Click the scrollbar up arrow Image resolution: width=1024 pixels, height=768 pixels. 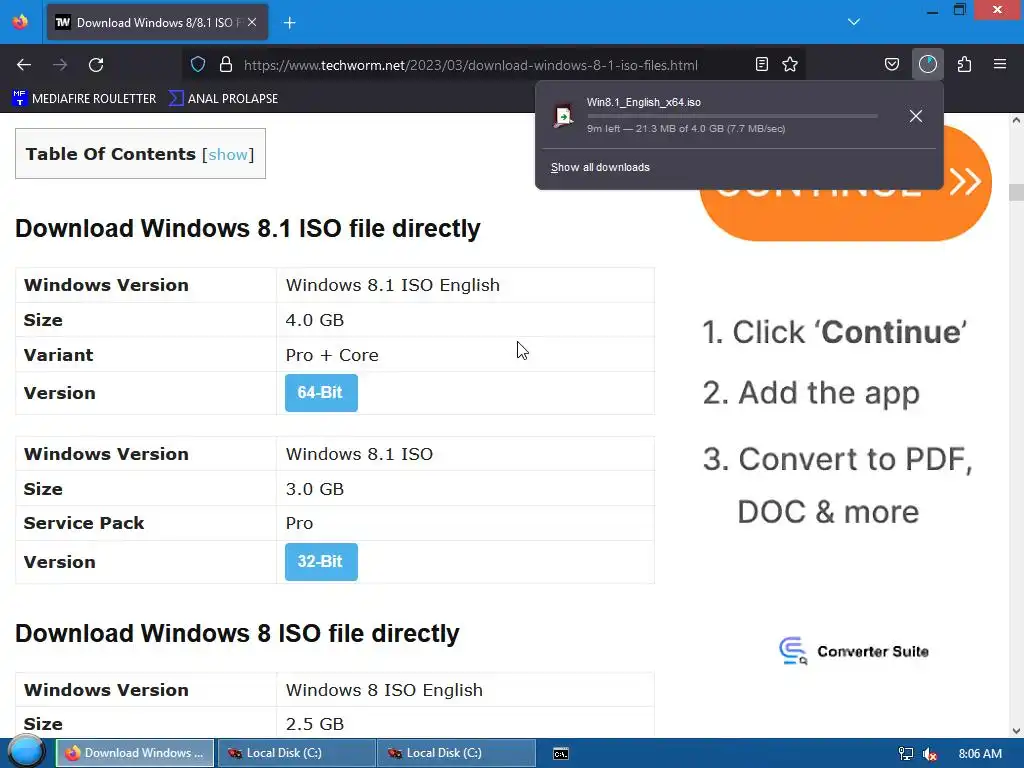tap(1016, 120)
